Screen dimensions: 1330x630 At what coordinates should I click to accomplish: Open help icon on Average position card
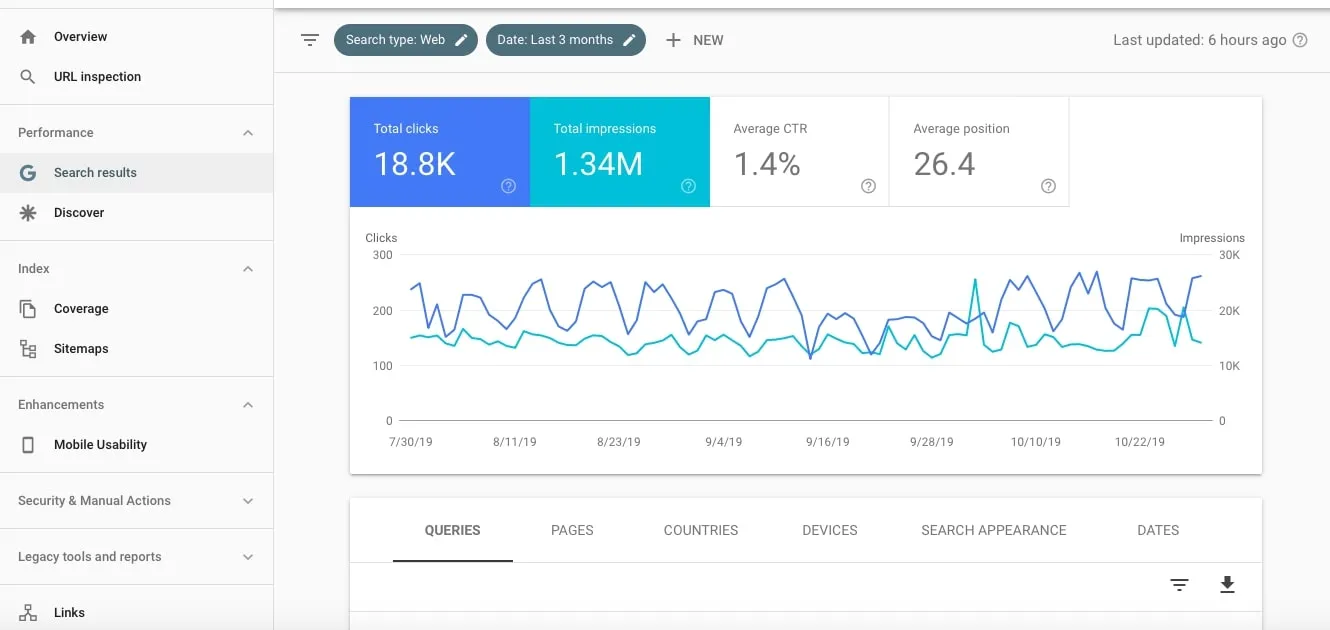[1048, 186]
